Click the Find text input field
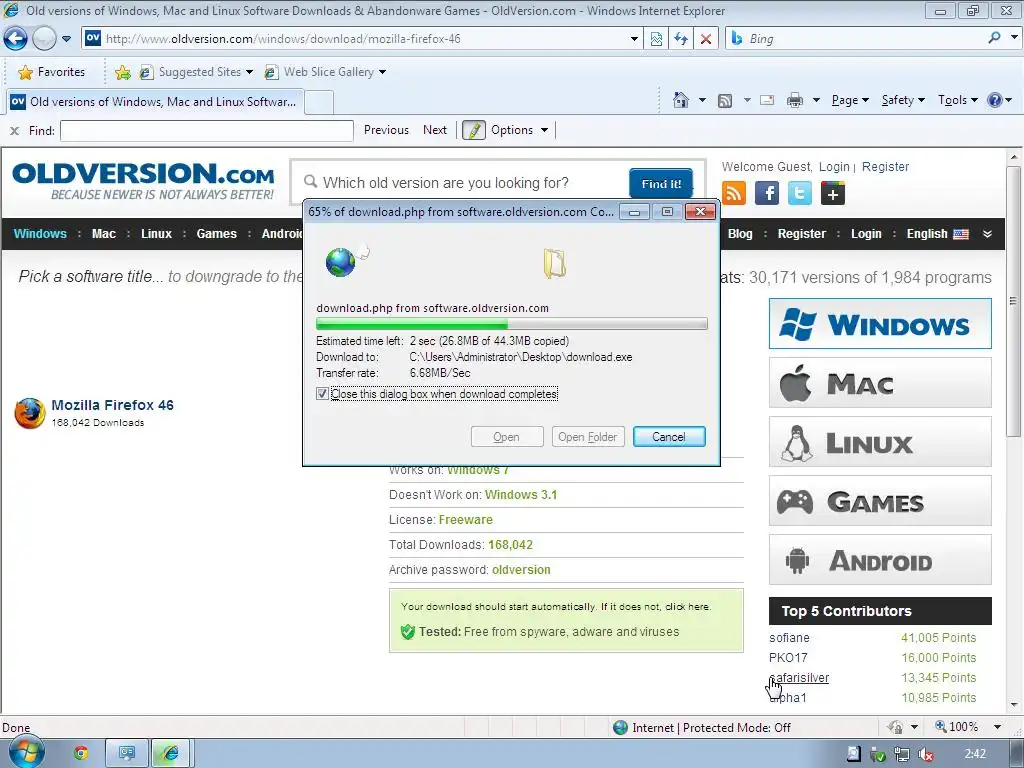This screenshot has height=768, width=1024. 206,131
